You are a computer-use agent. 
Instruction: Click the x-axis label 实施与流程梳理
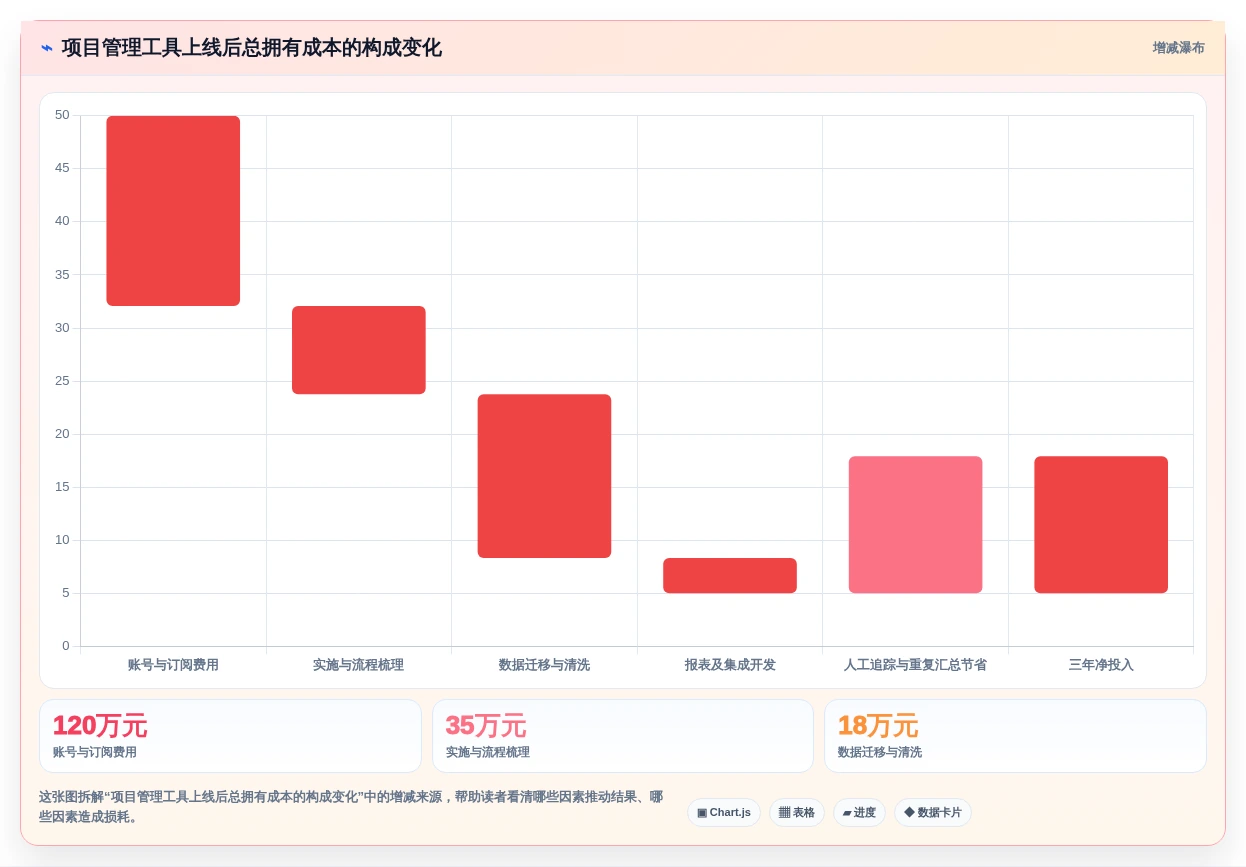(x=359, y=665)
